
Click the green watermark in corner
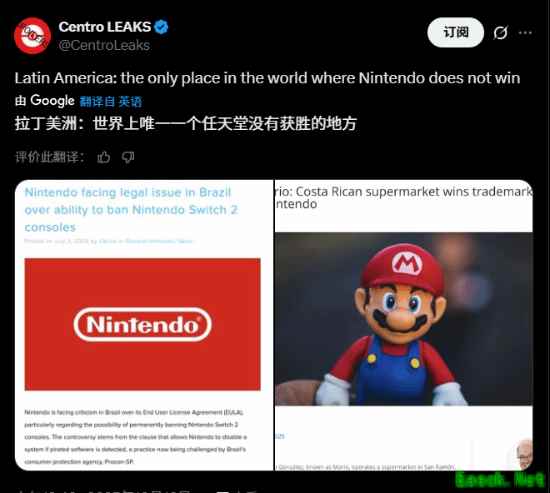tap(499, 480)
